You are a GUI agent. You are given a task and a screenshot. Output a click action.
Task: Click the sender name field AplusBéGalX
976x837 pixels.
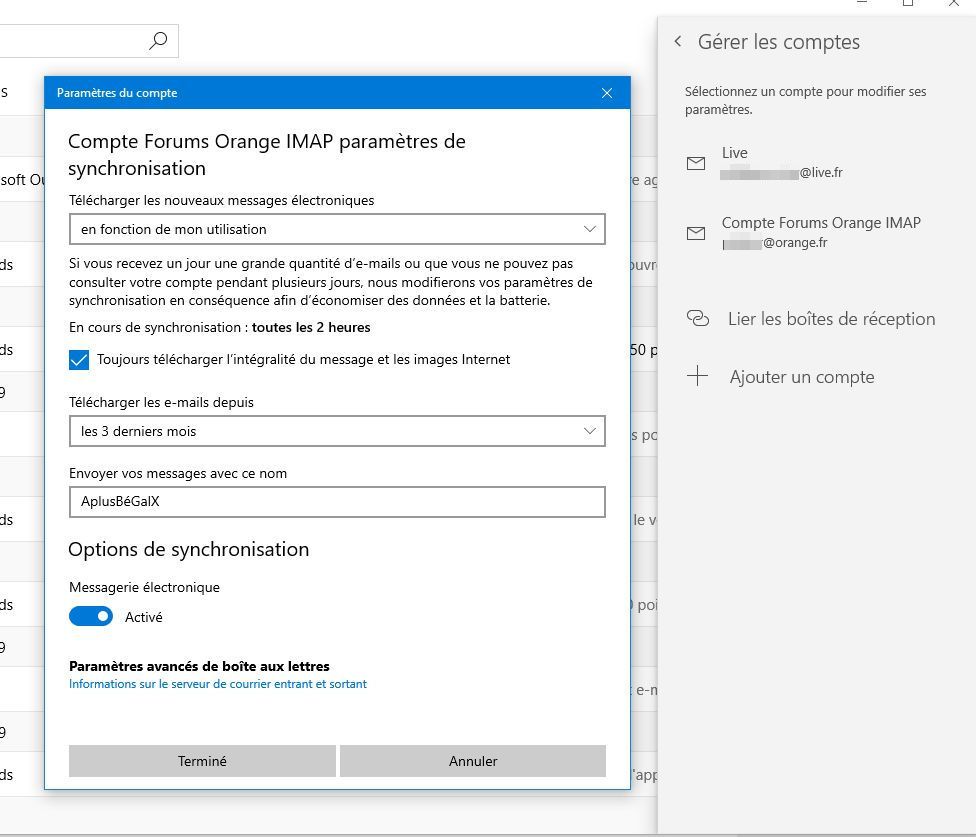(x=336, y=502)
